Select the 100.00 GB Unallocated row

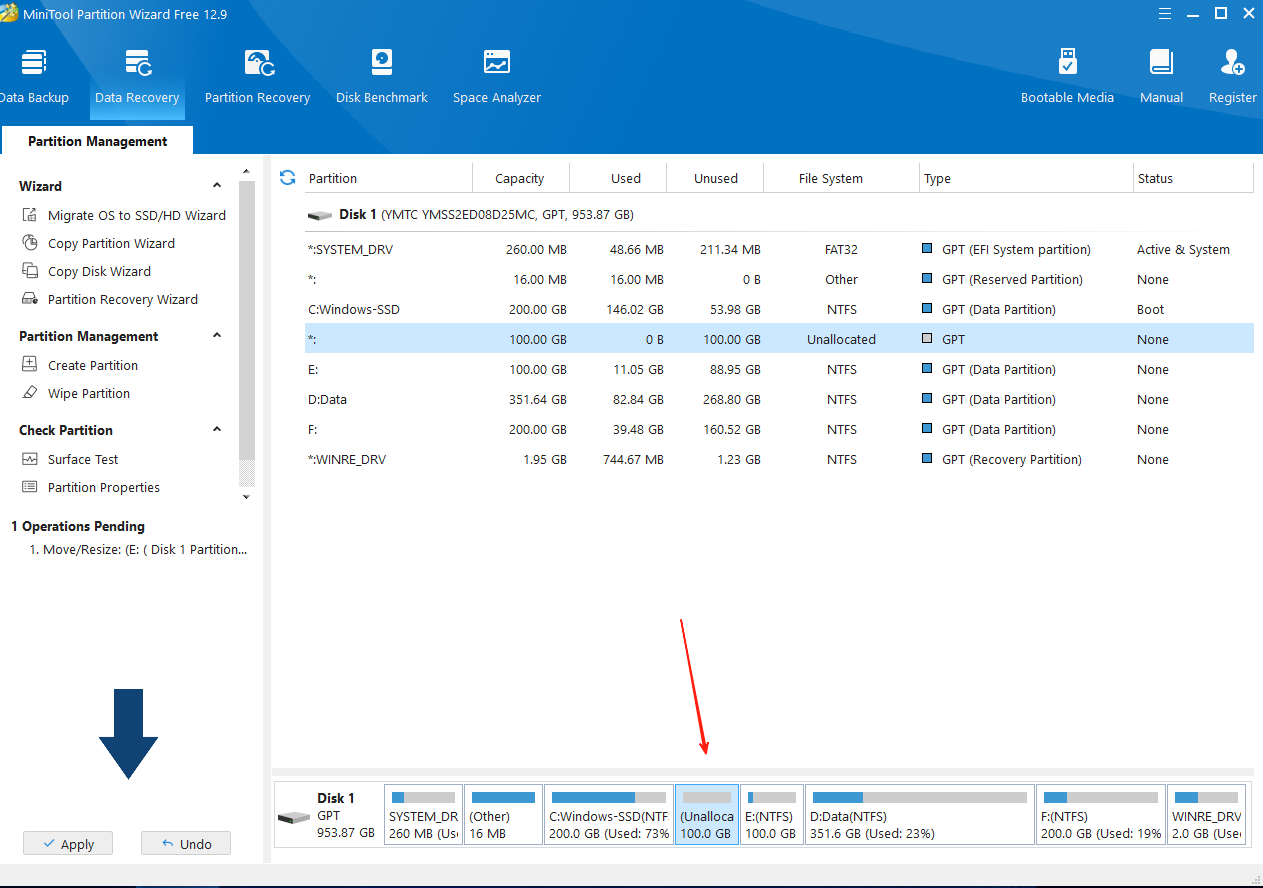(779, 339)
